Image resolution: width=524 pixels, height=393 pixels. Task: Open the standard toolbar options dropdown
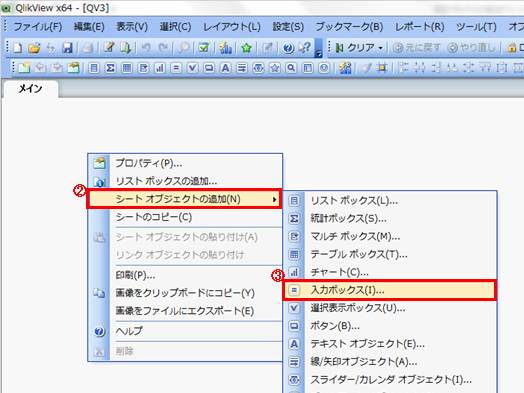(319, 48)
